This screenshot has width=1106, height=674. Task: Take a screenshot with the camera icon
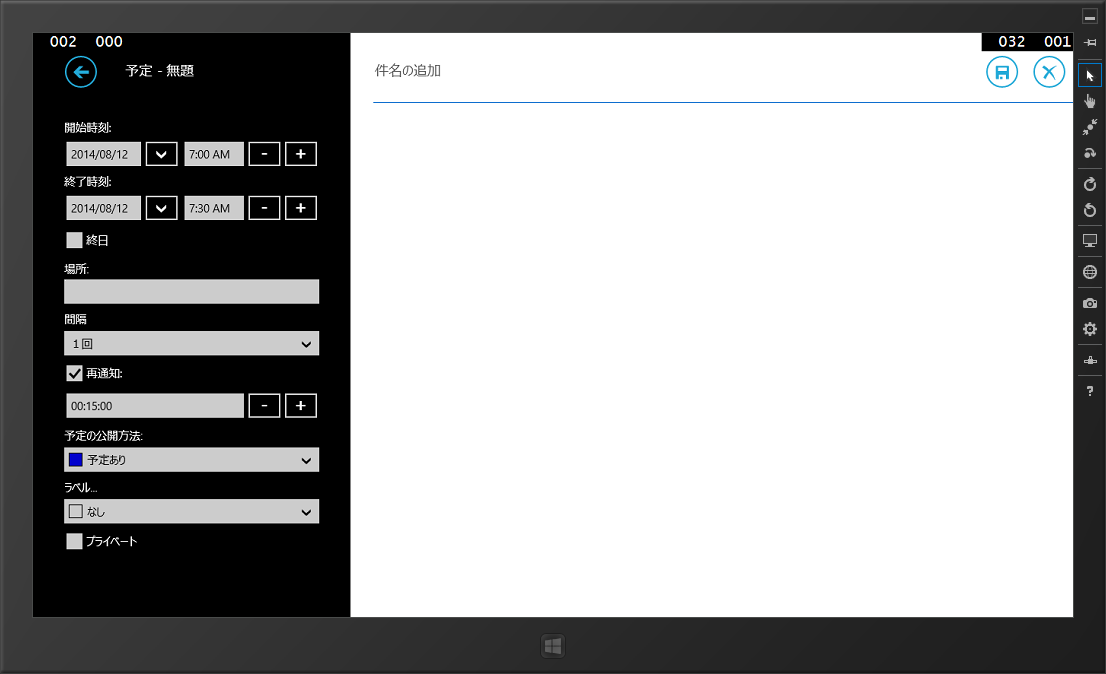(x=1090, y=303)
